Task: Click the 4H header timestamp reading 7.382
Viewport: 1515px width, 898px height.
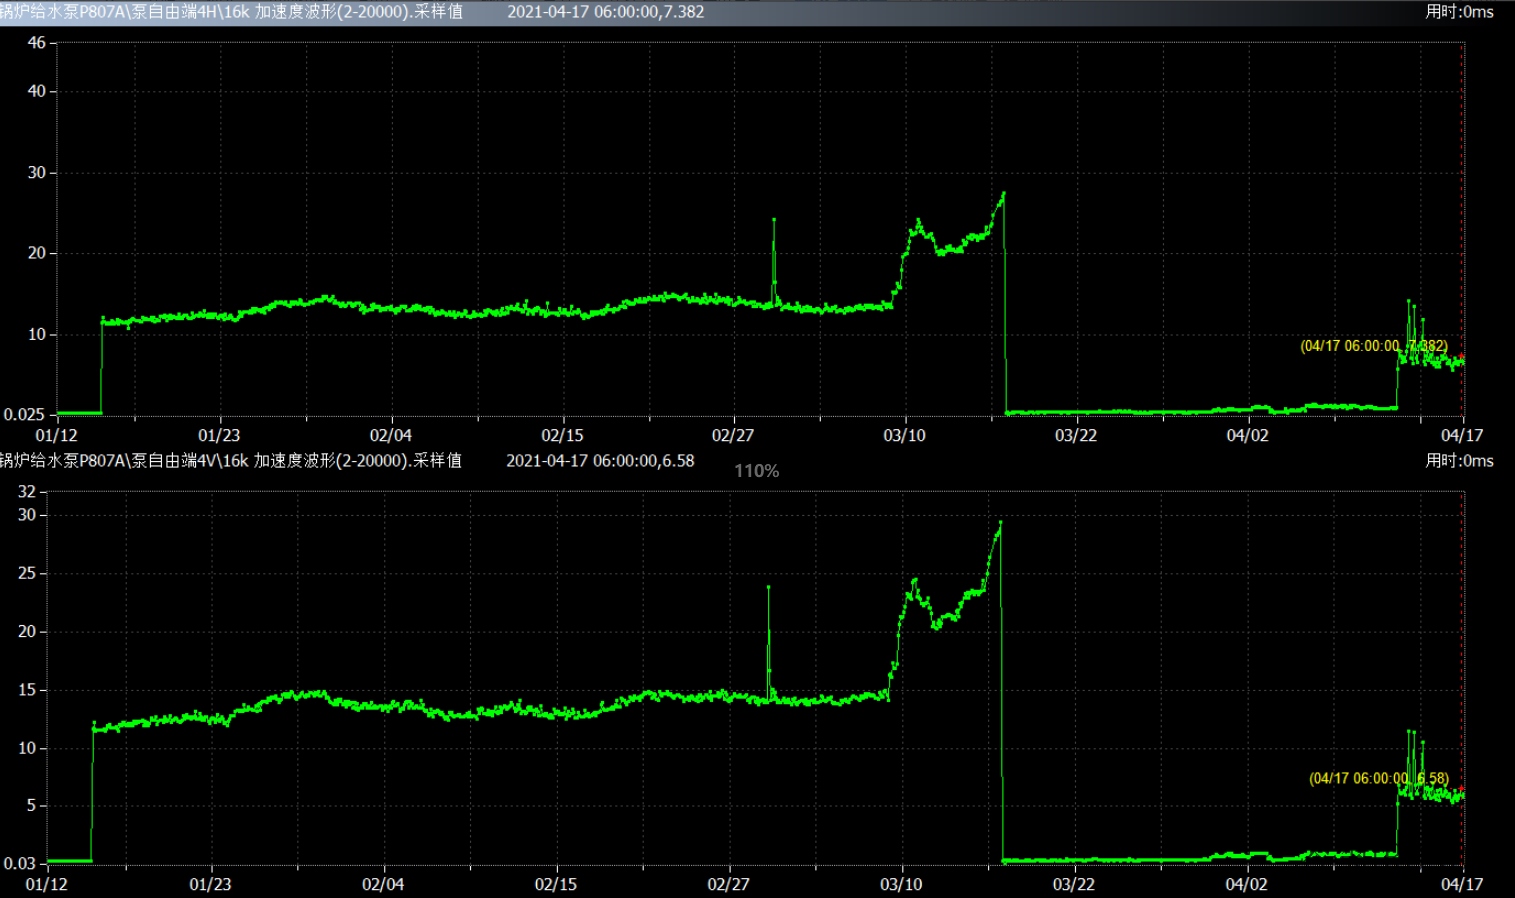Action: [x=605, y=12]
